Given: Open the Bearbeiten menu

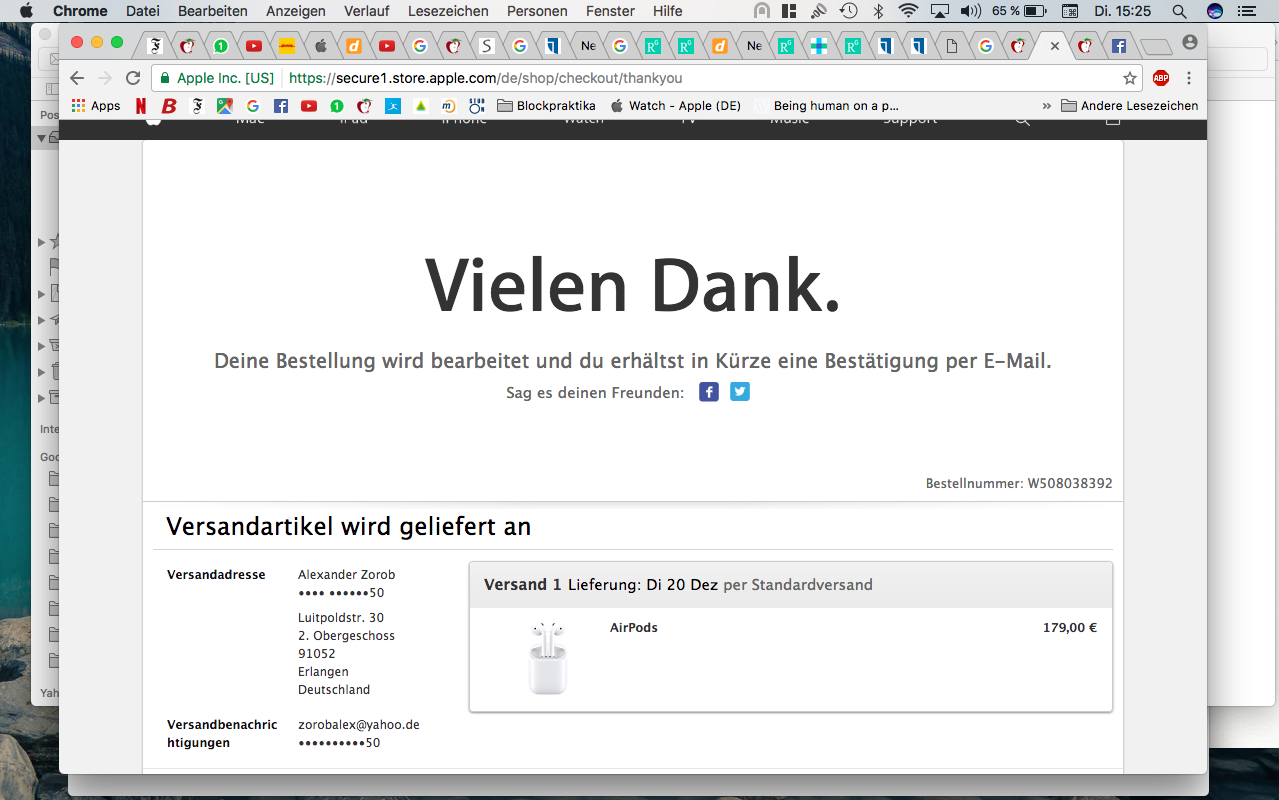Looking at the screenshot, I should 213,11.
